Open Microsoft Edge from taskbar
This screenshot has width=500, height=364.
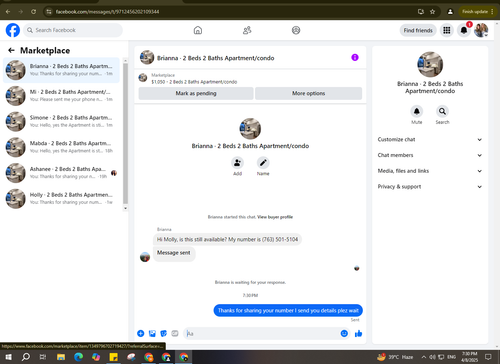point(78,357)
